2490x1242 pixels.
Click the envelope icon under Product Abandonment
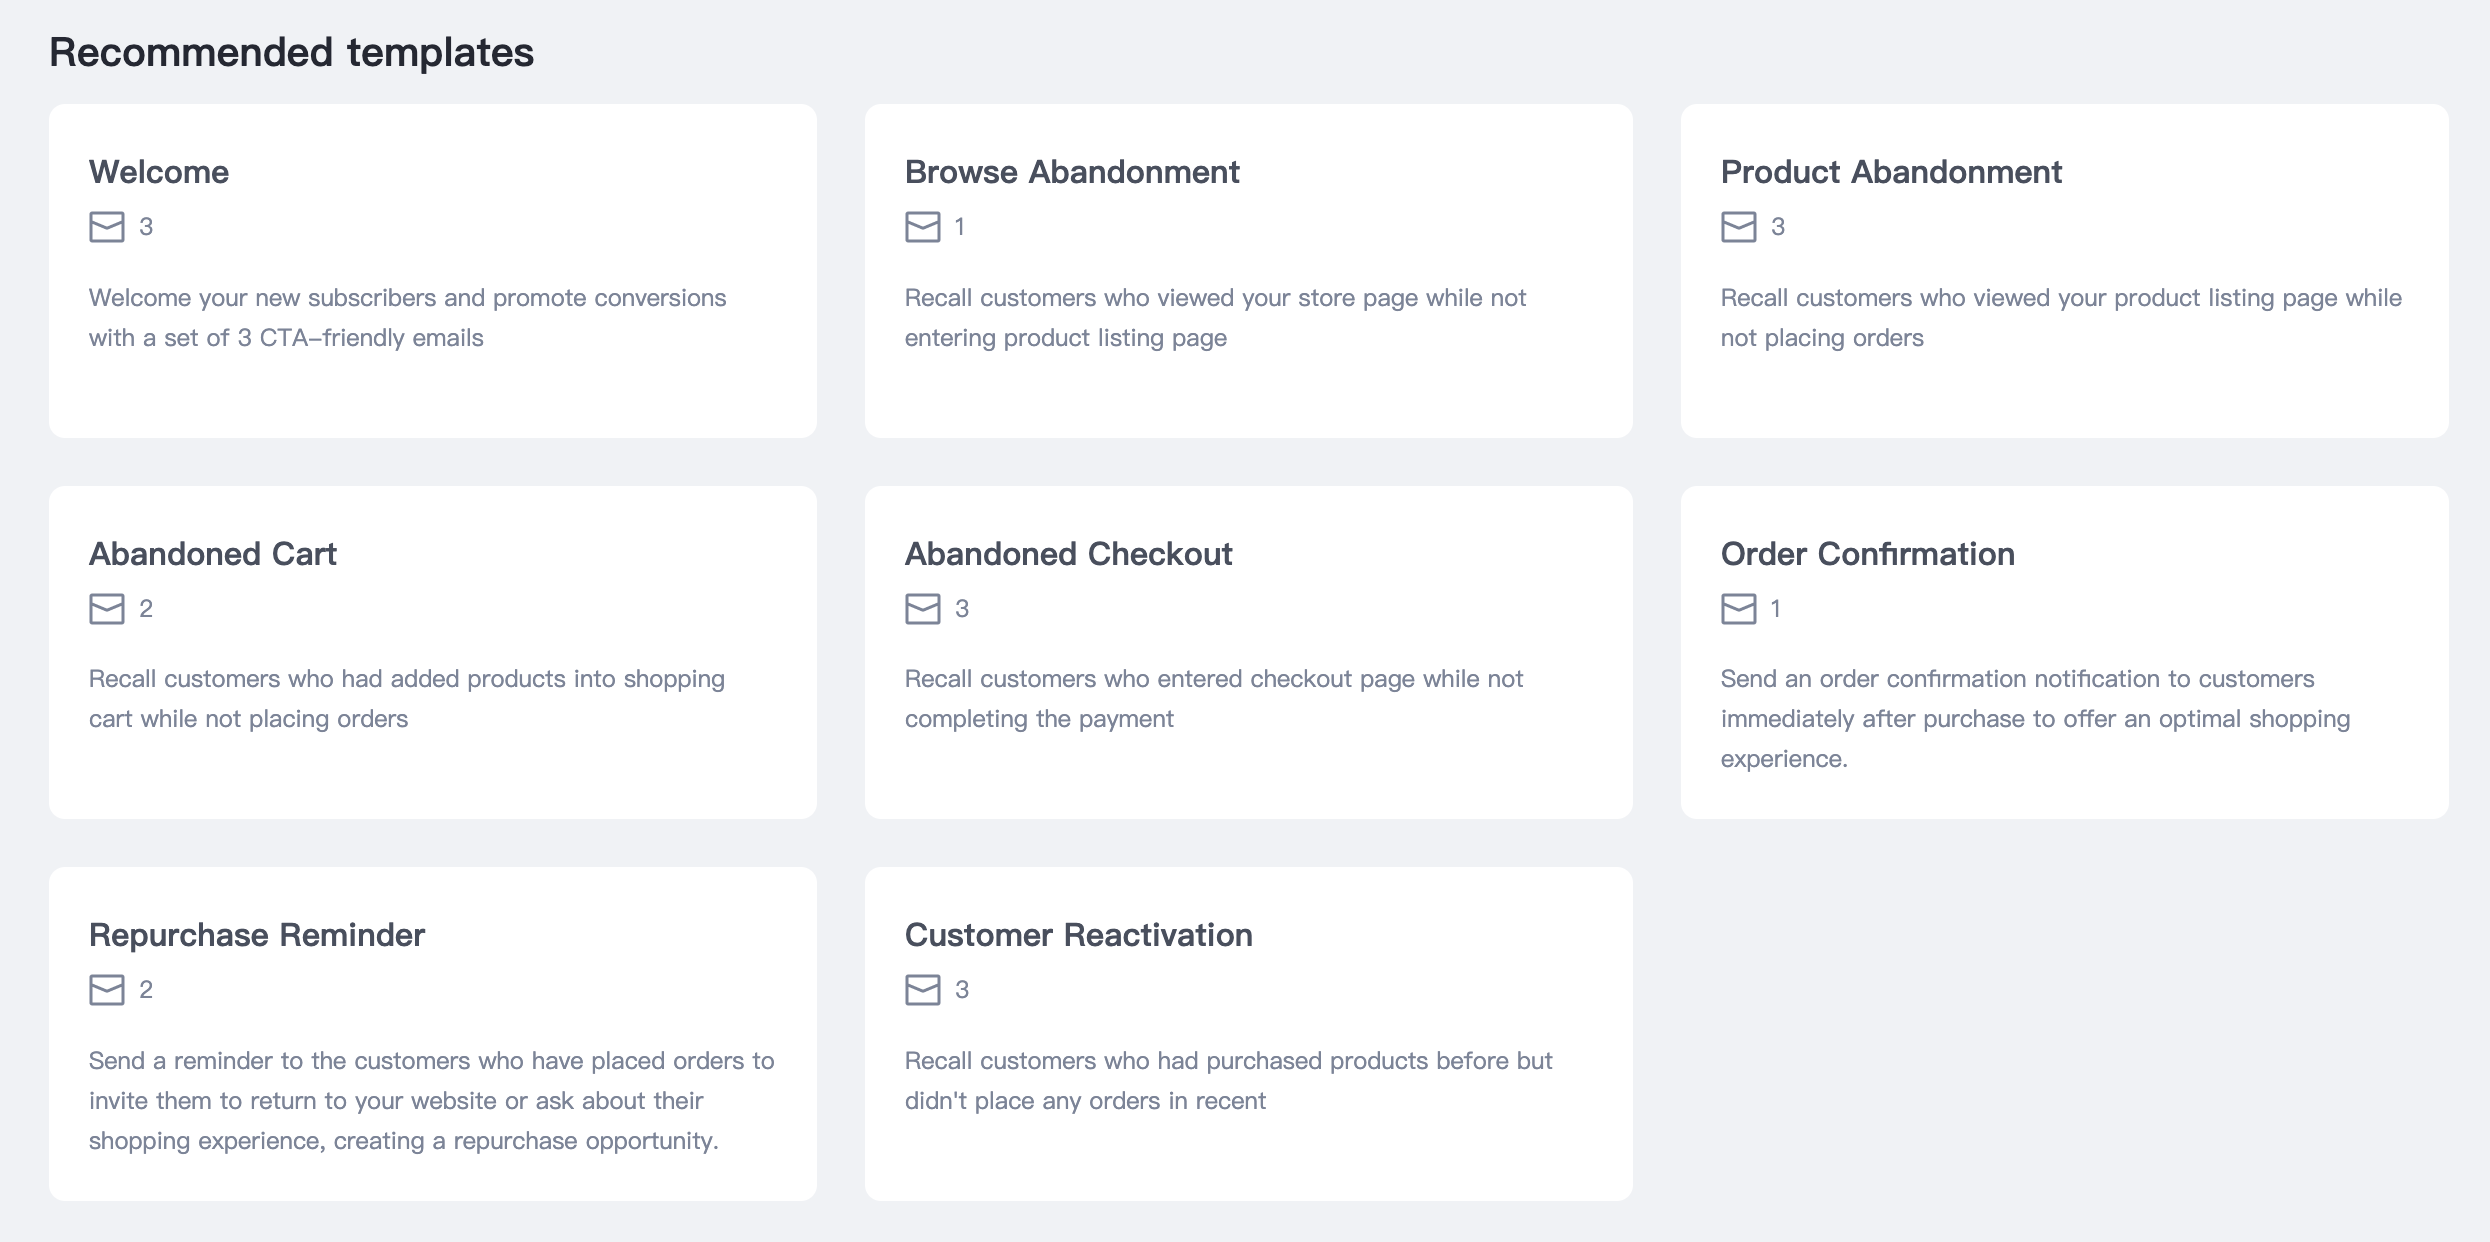pyautogui.click(x=1738, y=227)
